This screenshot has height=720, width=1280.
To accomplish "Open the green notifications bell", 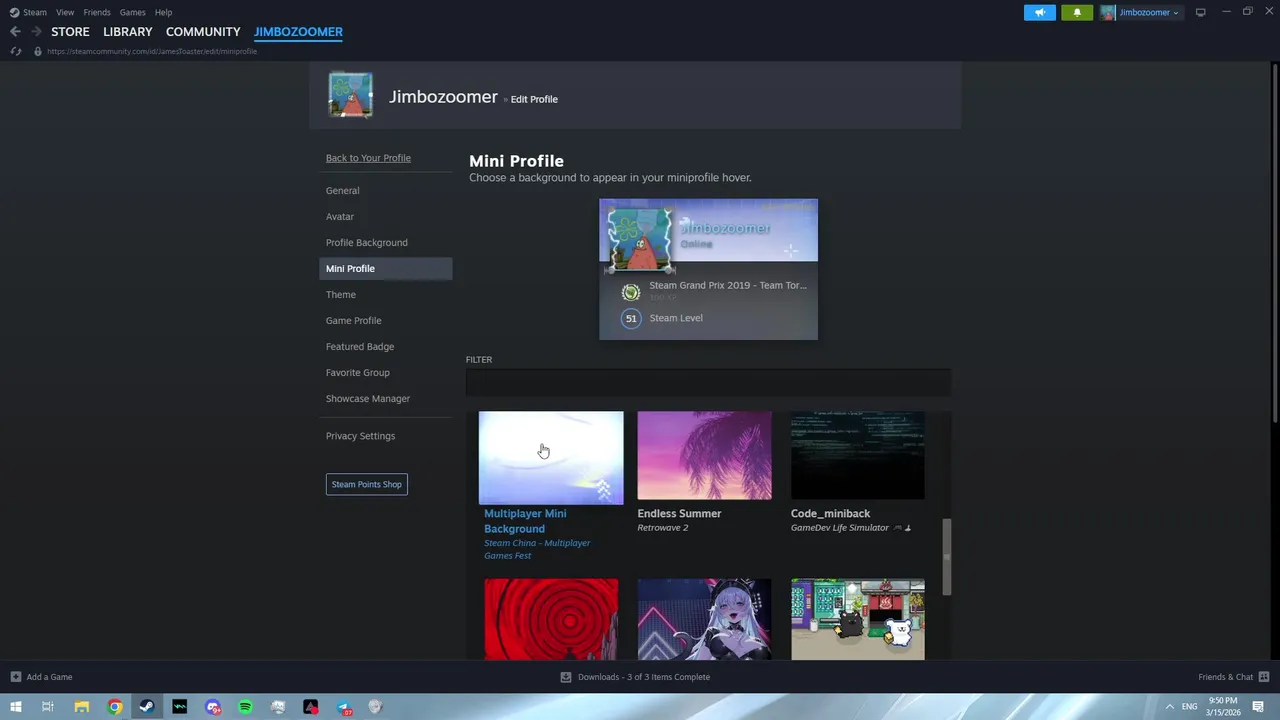I will pyautogui.click(x=1077, y=12).
